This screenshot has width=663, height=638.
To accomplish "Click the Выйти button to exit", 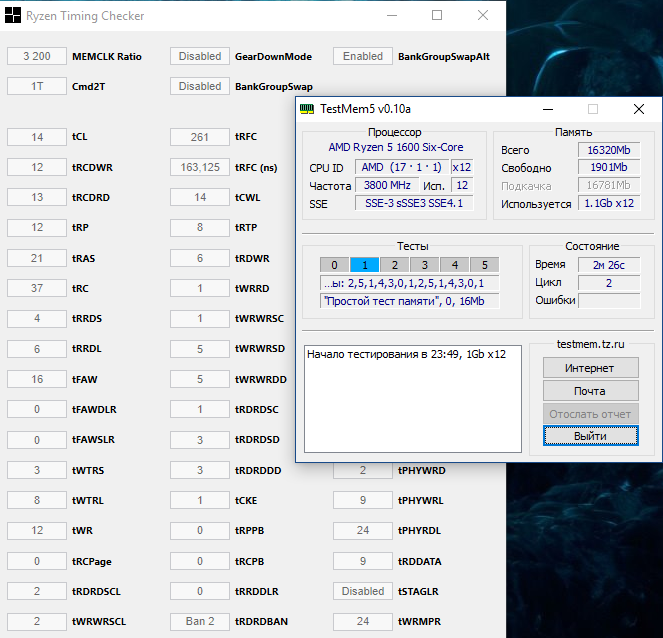I will click(591, 435).
